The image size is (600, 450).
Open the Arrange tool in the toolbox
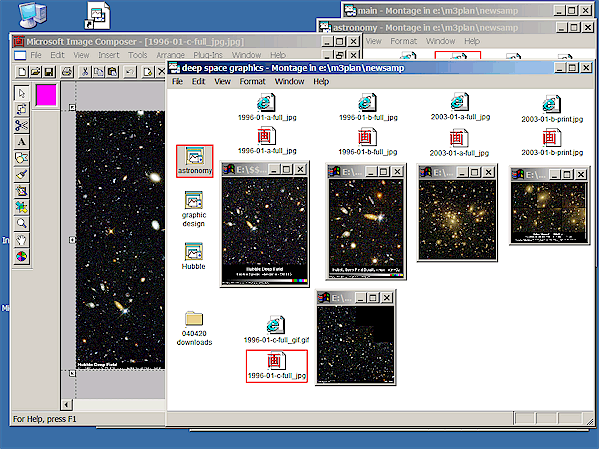pyautogui.click(x=21, y=109)
